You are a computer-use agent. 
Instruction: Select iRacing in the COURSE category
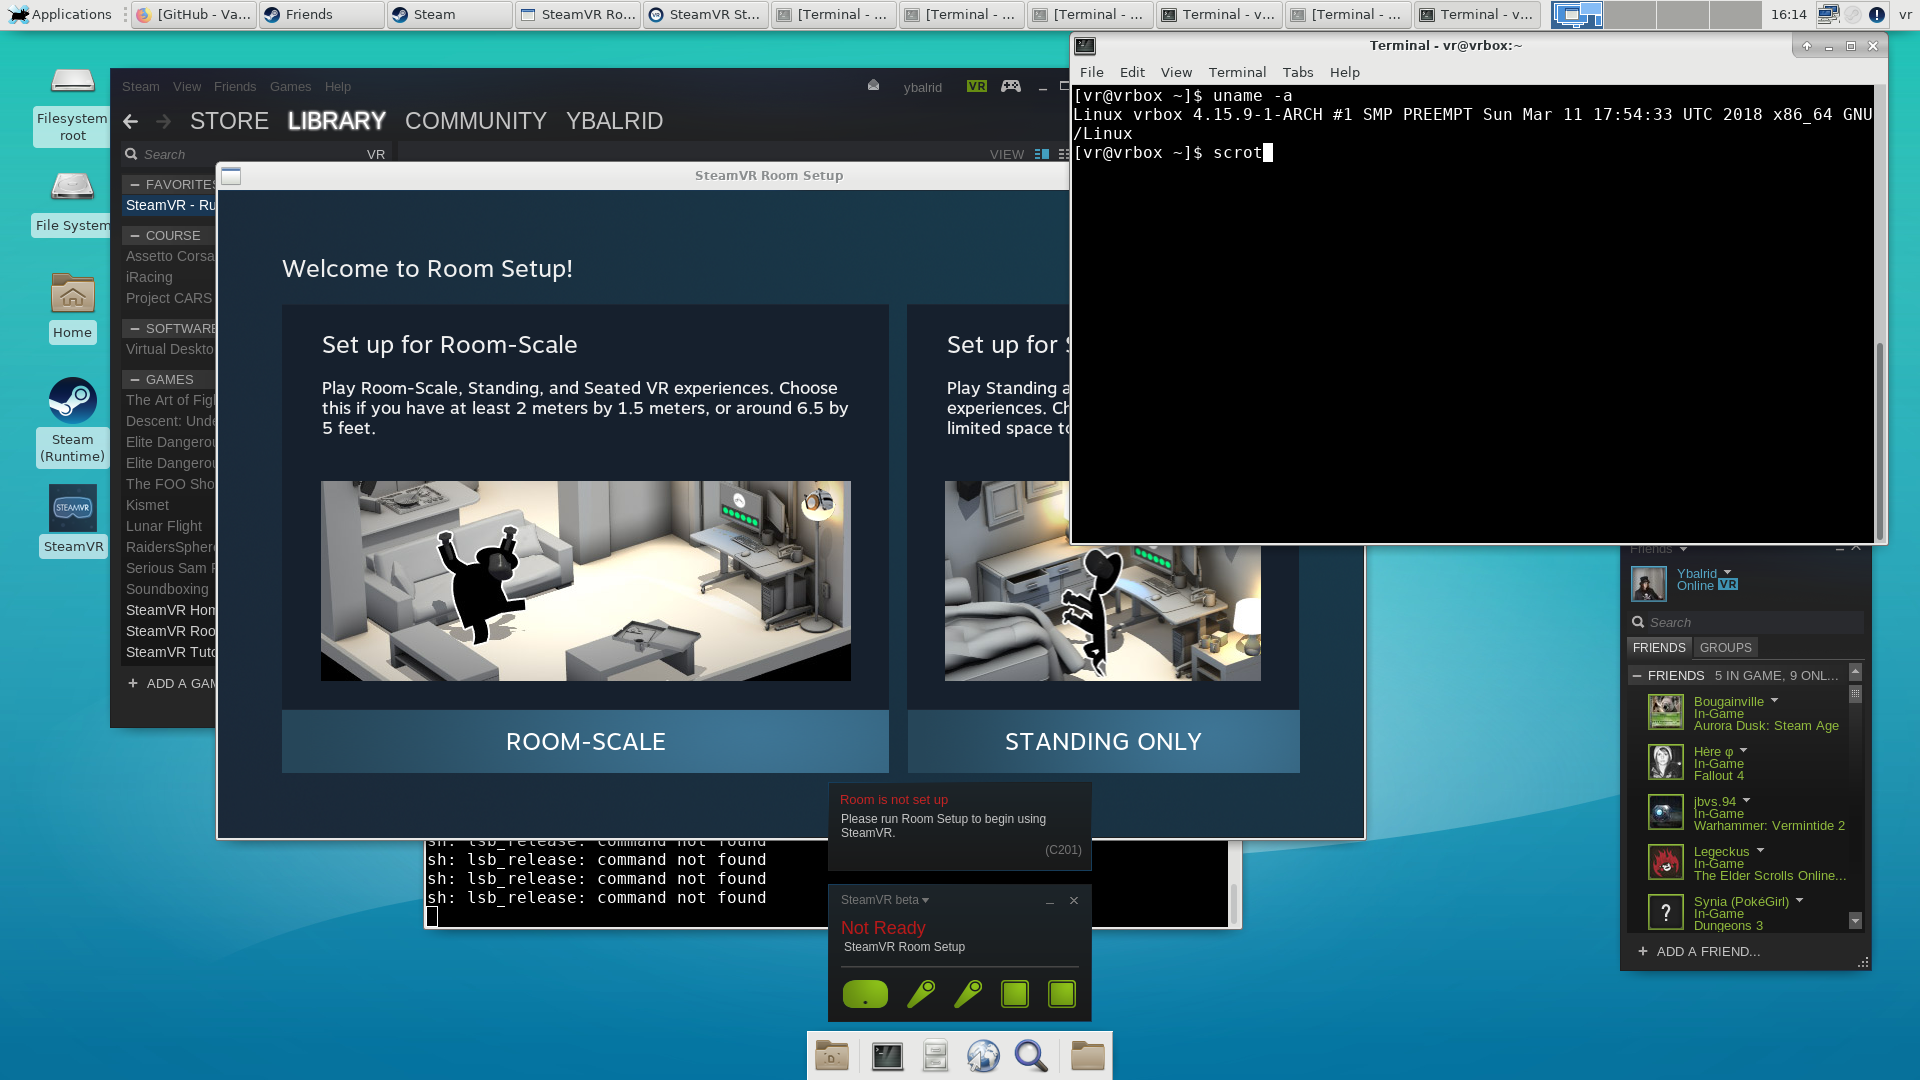pos(150,277)
